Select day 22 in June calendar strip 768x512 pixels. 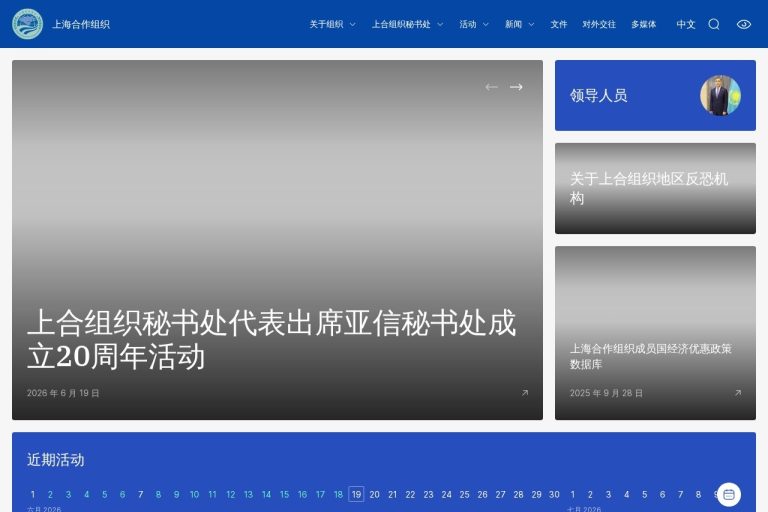point(410,494)
